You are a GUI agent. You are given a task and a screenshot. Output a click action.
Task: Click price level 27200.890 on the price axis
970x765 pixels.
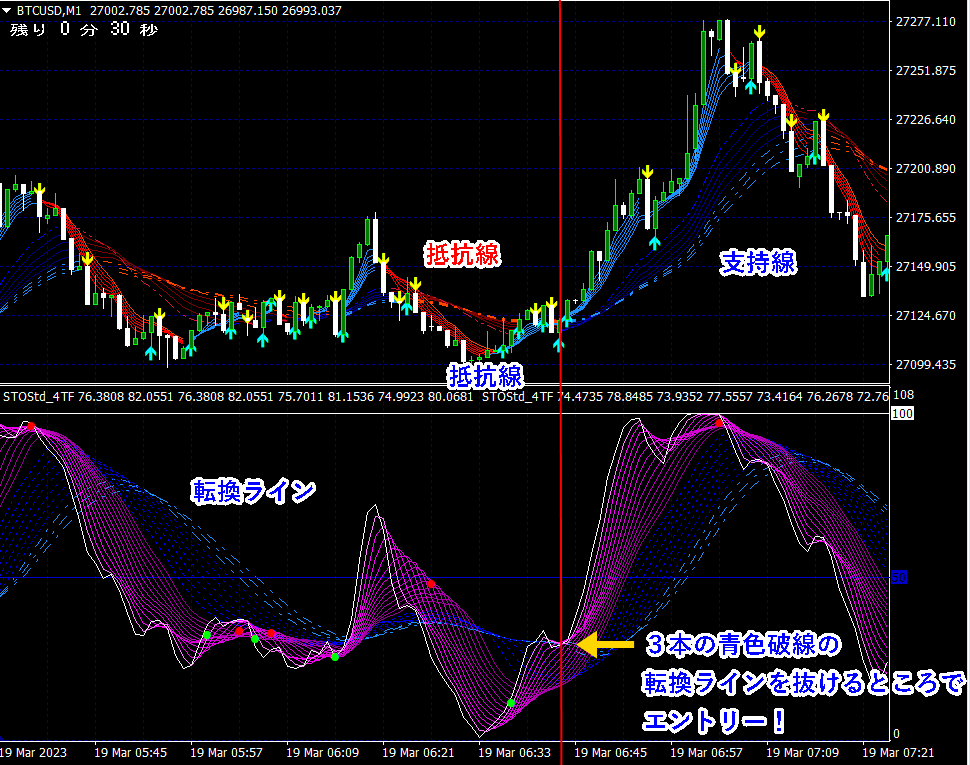tap(925, 168)
